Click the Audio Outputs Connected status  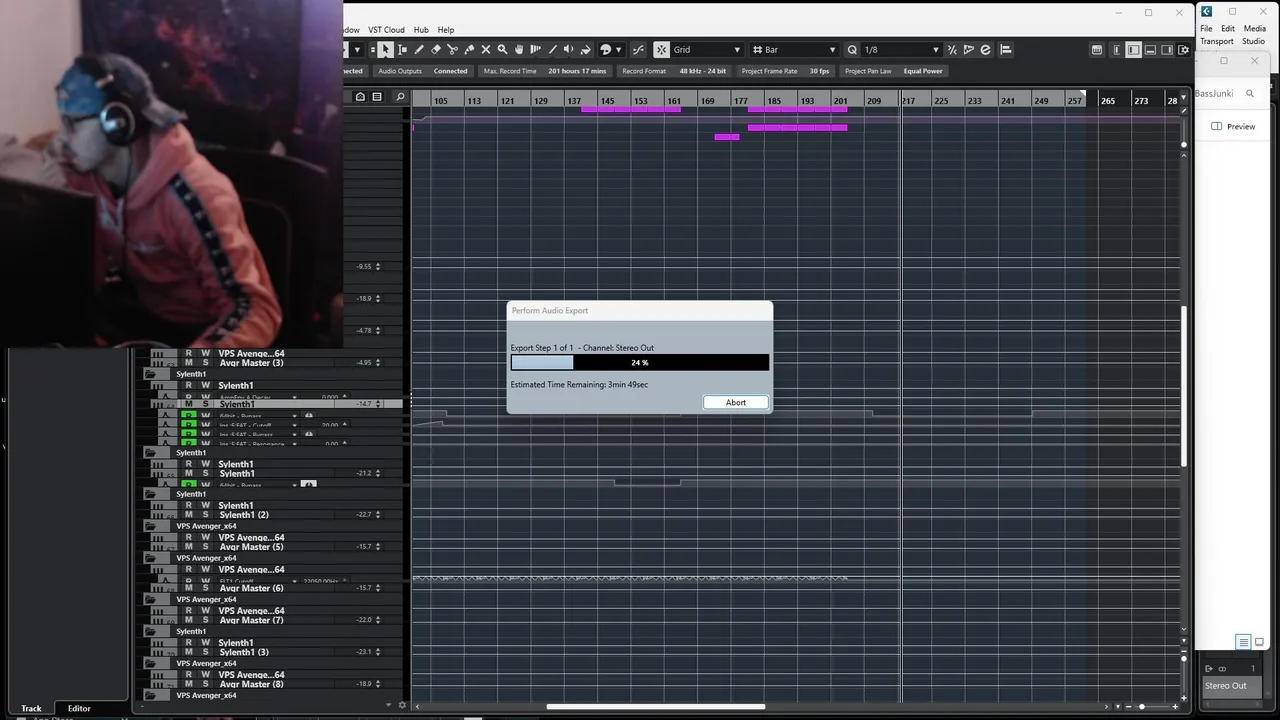(423, 71)
